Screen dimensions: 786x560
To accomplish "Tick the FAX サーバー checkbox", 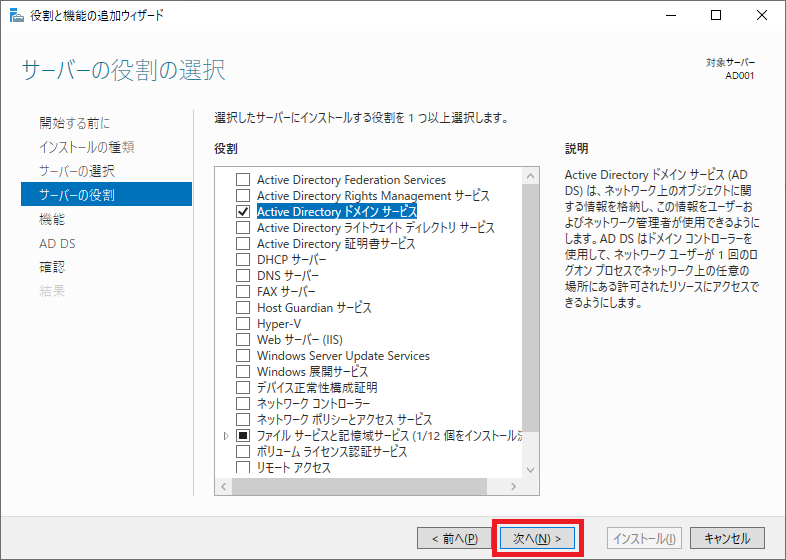I will tap(243, 292).
